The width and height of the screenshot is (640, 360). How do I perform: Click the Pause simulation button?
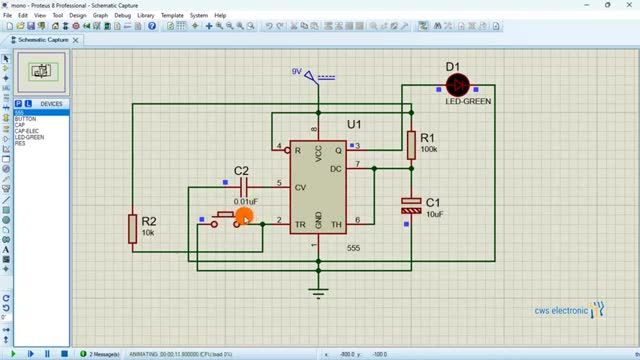tap(47, 354)
